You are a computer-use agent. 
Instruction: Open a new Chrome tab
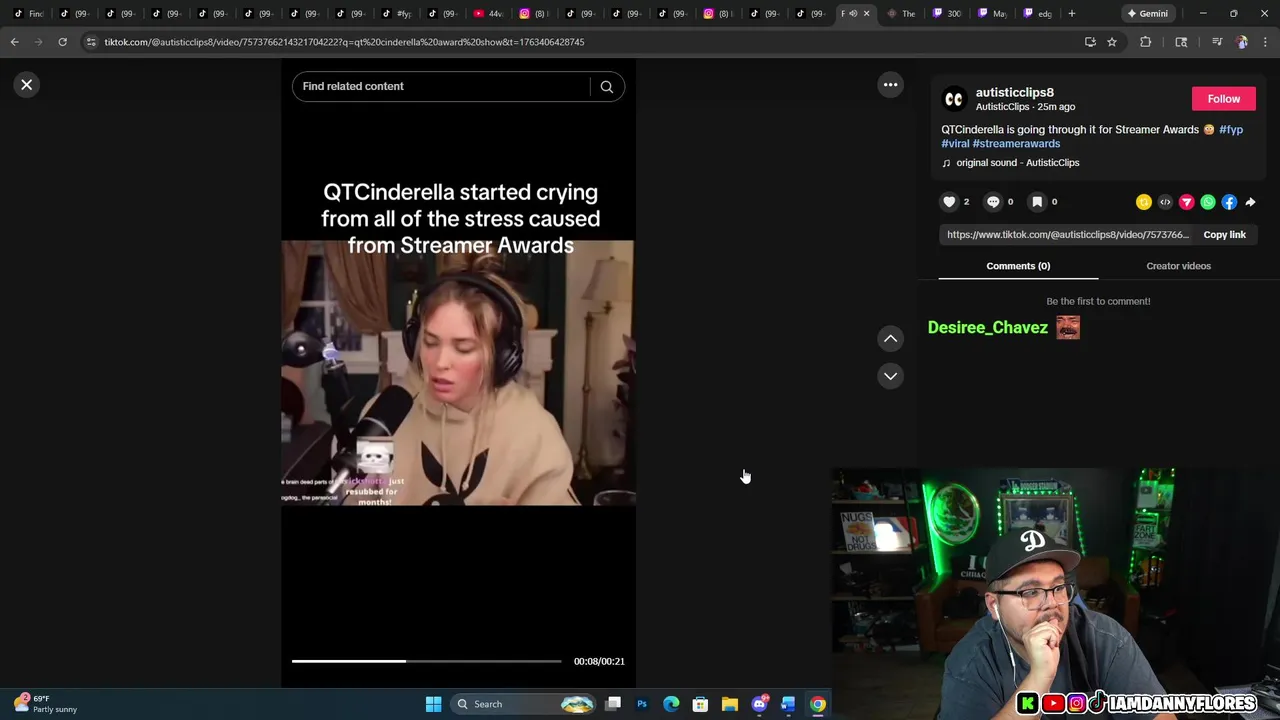(1071, 13)
